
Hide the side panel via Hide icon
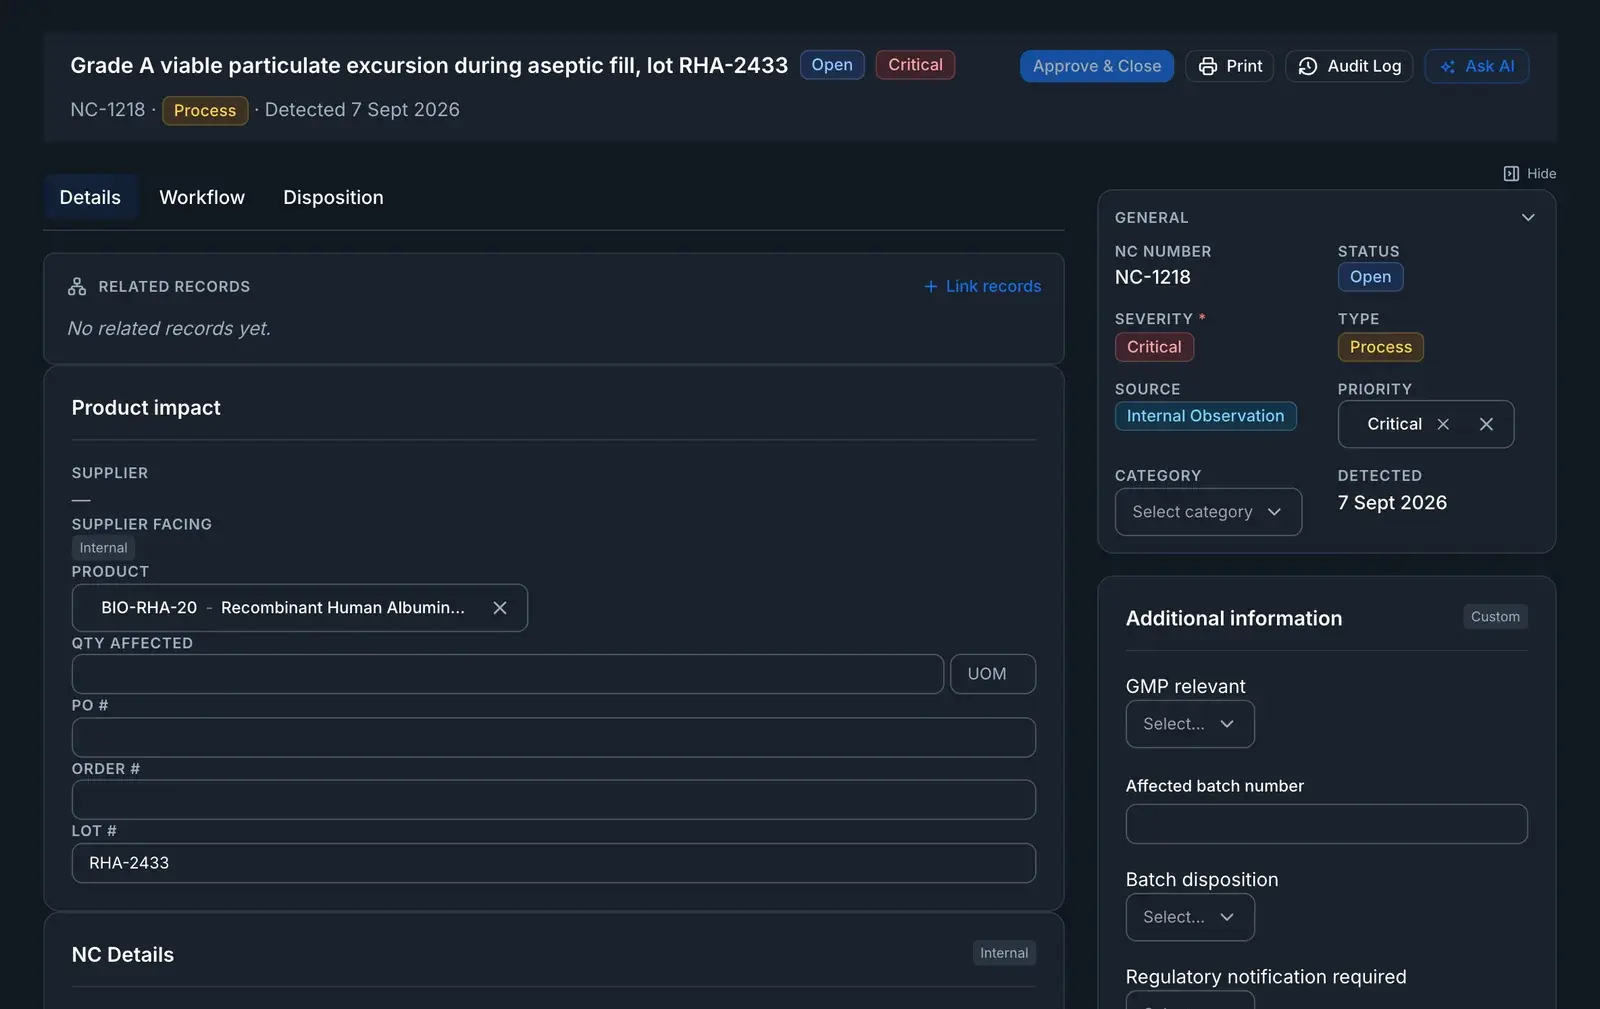tap(1511, 173)
